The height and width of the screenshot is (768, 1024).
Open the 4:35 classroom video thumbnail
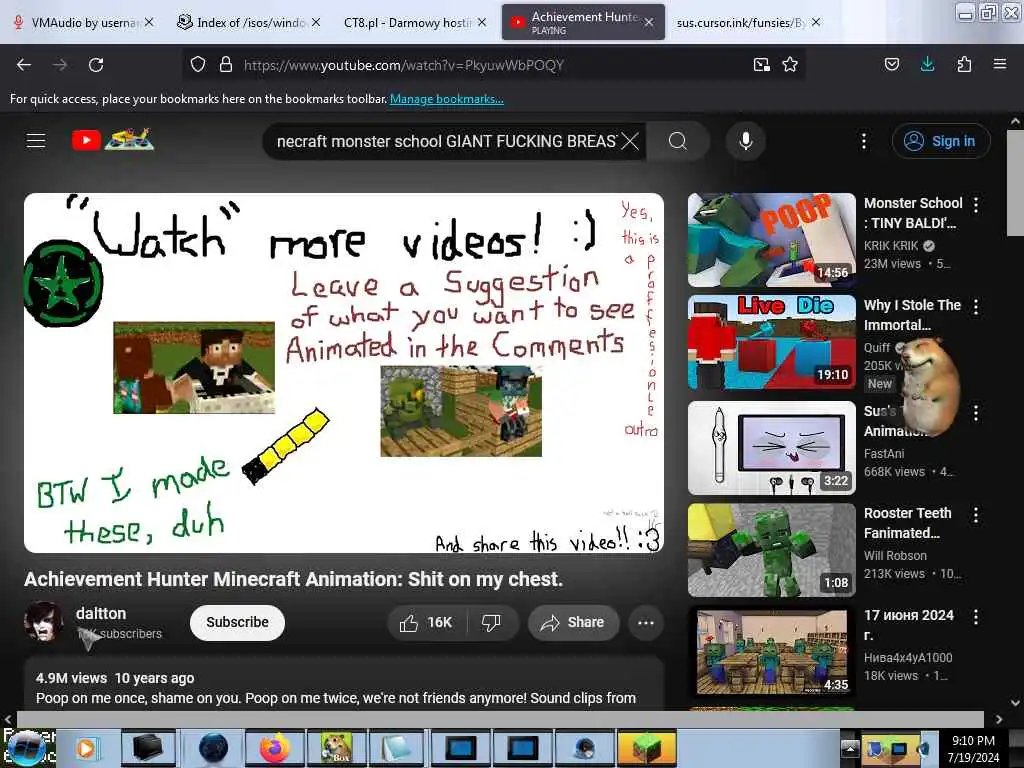[771, 652]
